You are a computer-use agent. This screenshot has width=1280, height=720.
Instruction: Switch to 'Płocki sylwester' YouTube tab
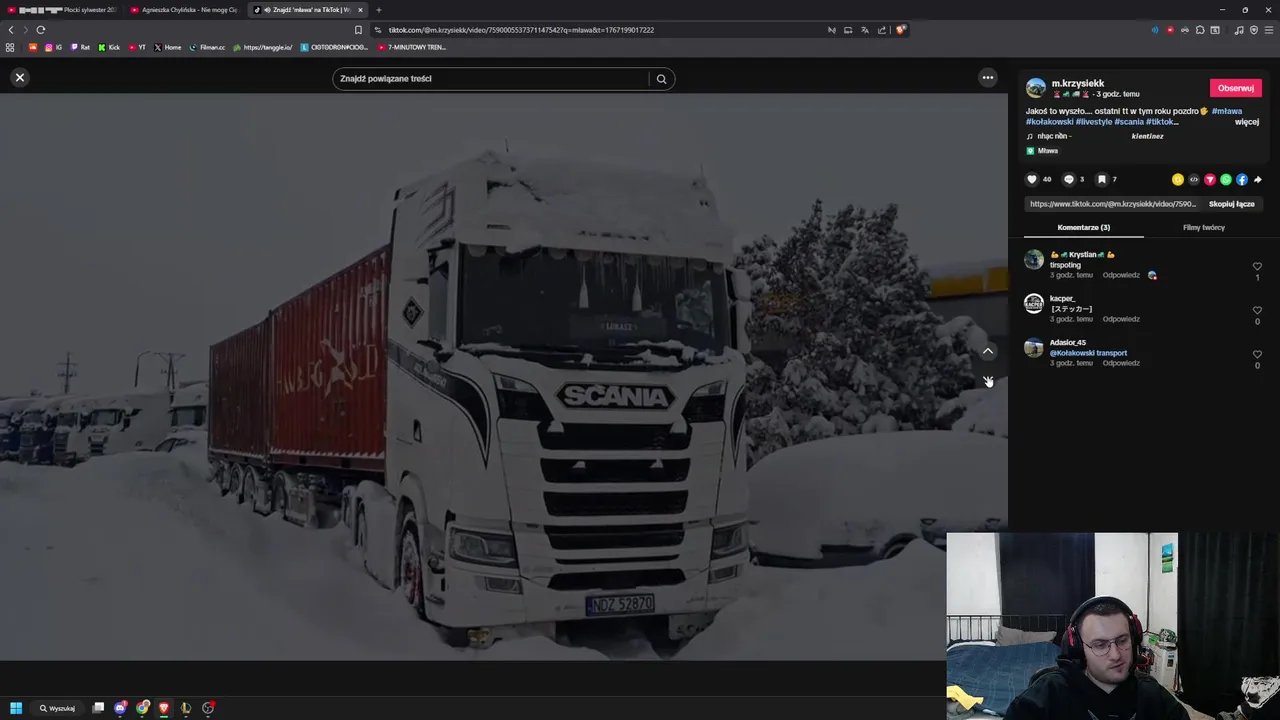pos(62,10)
